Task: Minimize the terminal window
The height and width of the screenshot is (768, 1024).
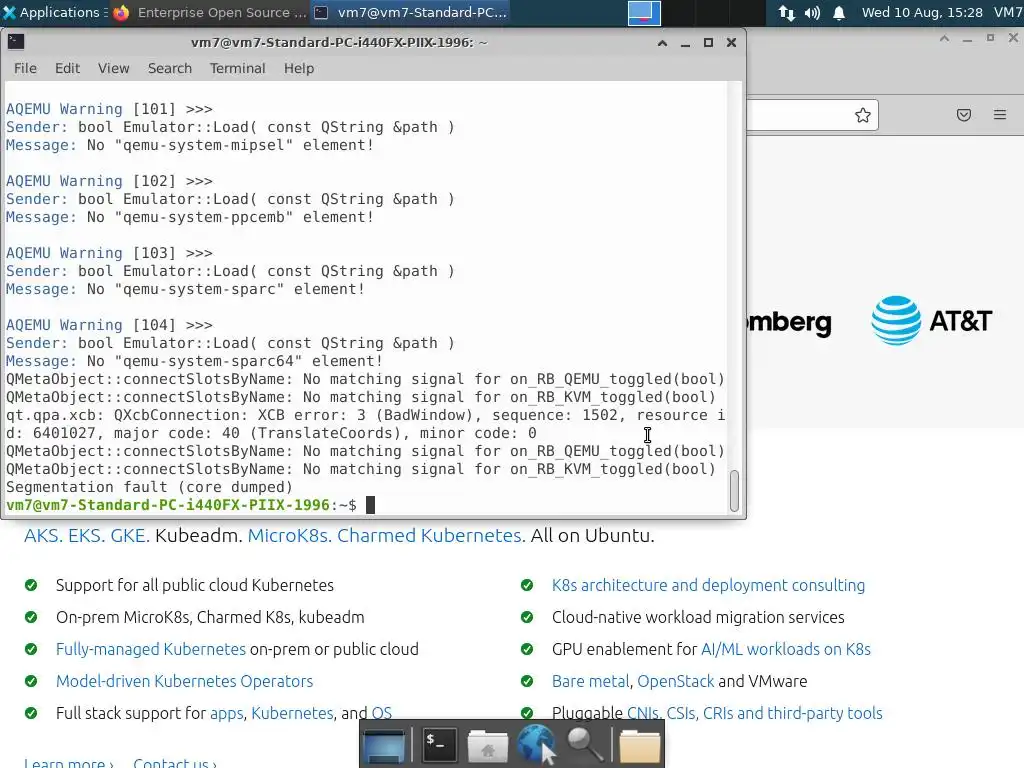Action: [685, 42]
